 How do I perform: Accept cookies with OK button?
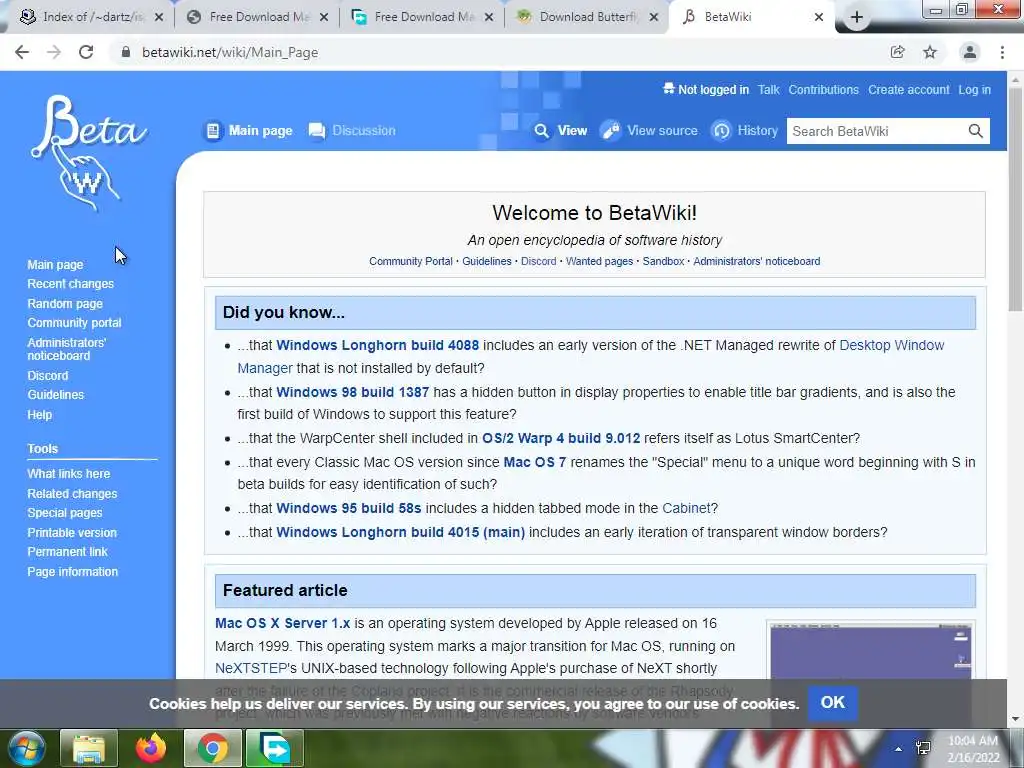click(833, 703)
